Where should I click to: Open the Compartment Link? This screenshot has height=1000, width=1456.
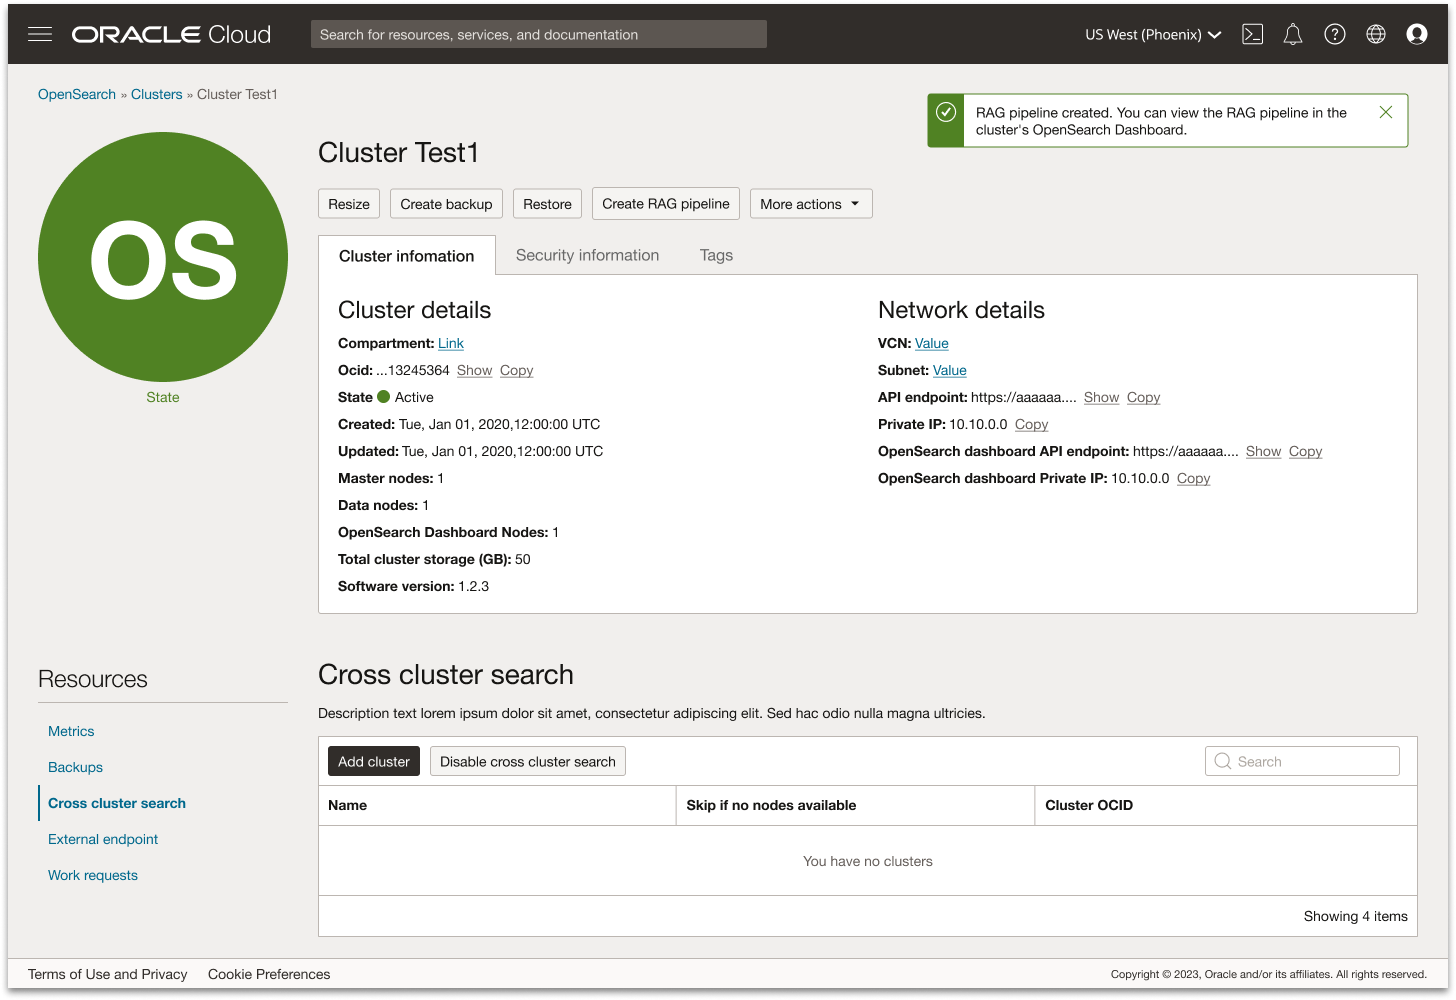click(x=451, y=343)
